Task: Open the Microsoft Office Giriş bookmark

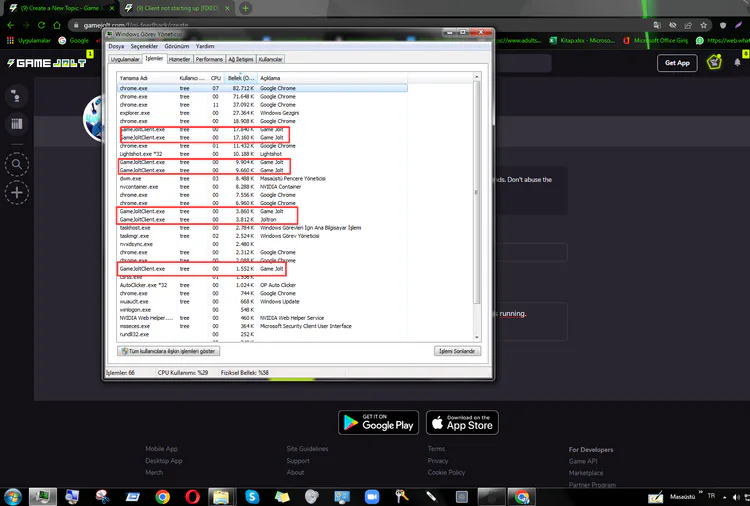Action: pyautogui.click(x=655, y=41)
